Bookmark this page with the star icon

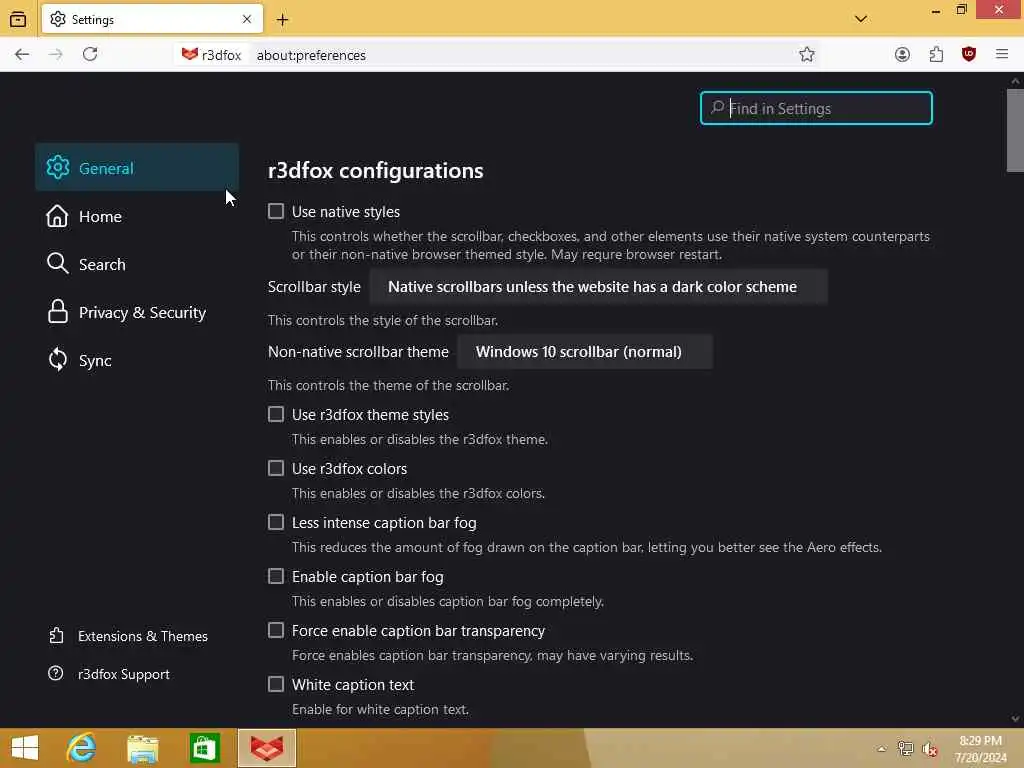point(807,55)
